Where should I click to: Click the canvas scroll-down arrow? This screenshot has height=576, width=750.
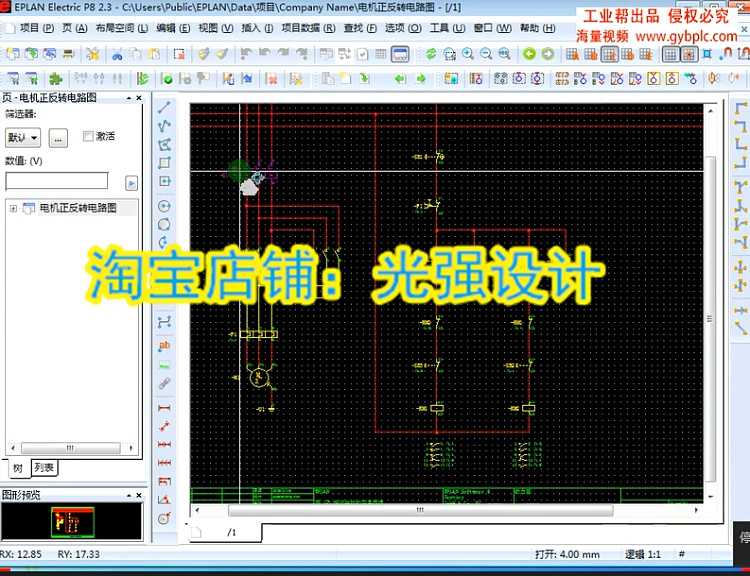(710, 497)
